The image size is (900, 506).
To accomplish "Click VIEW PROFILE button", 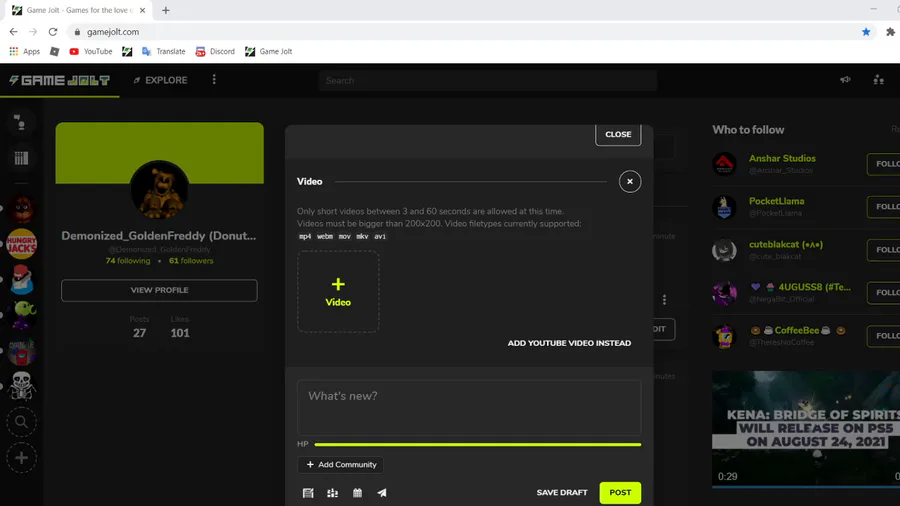I will coord(159,290).
